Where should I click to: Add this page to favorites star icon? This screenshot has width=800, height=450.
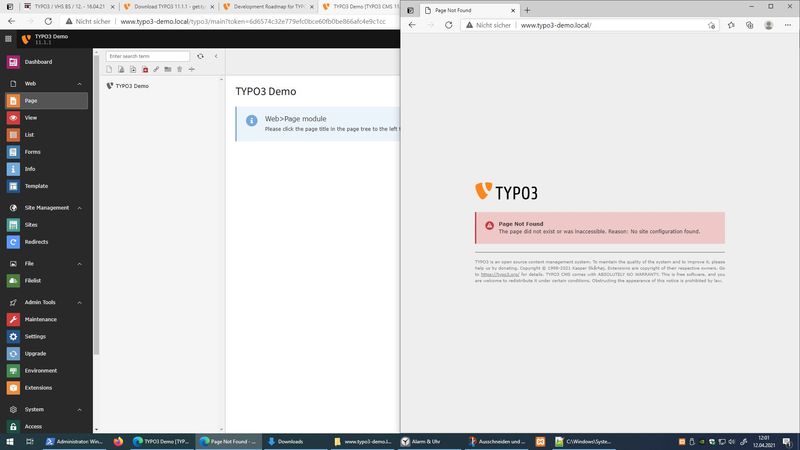pyautogui.click(x=712, y=25)
